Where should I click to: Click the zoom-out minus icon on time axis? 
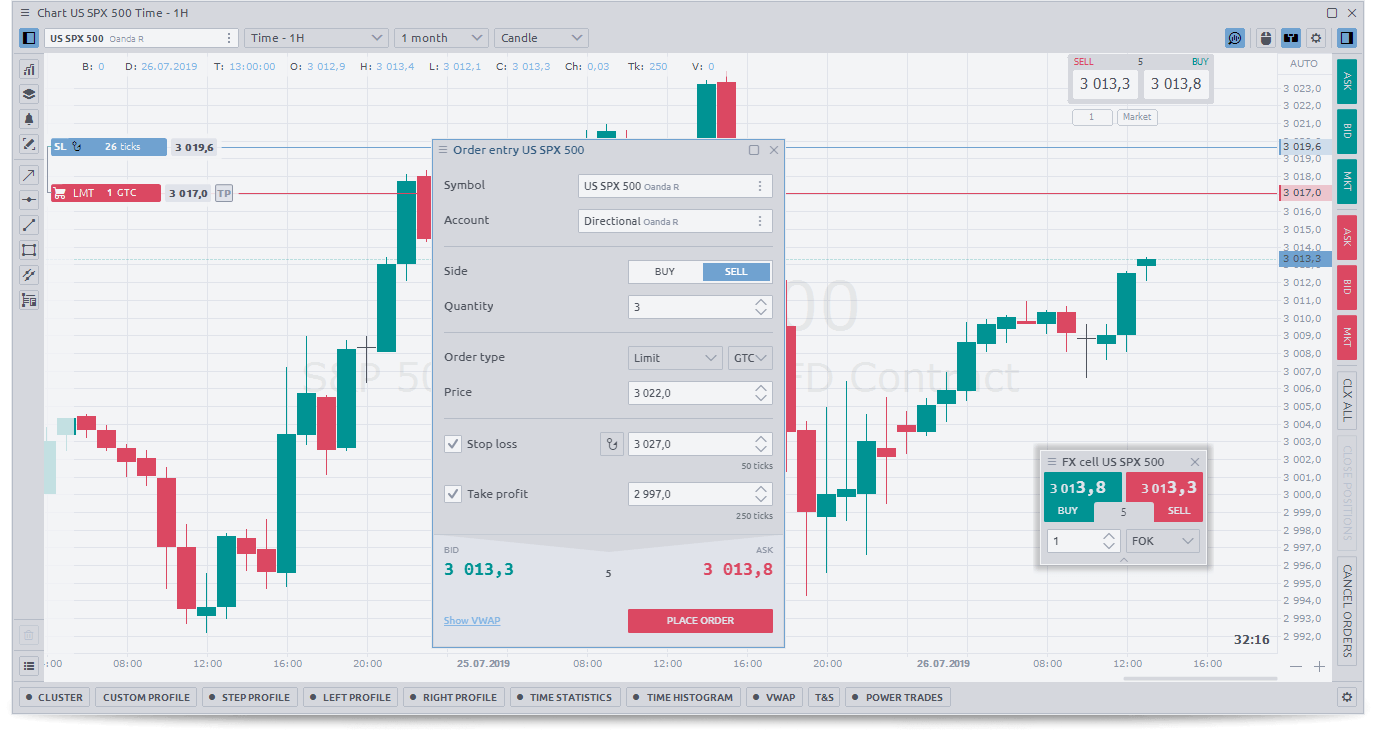(1296, 666)
